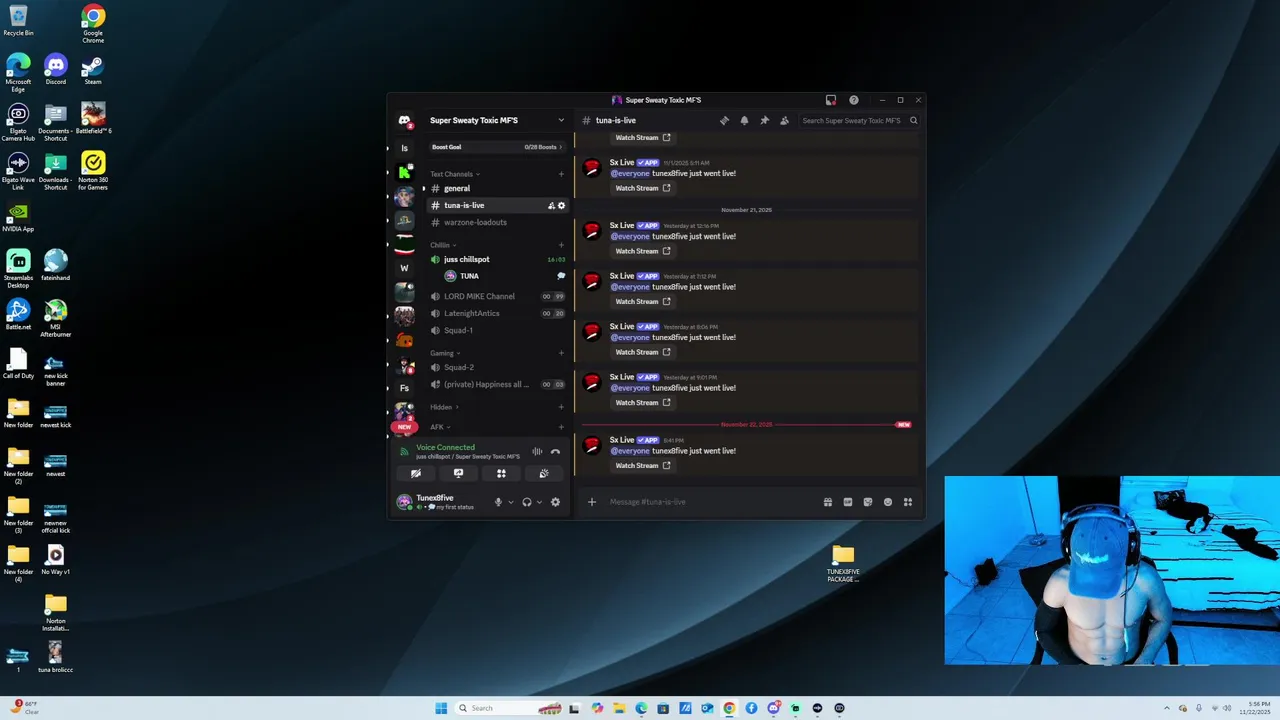1280x720 pixels.
Task: Open Windows Start menu on taskbar
Action: click(441, 708)
